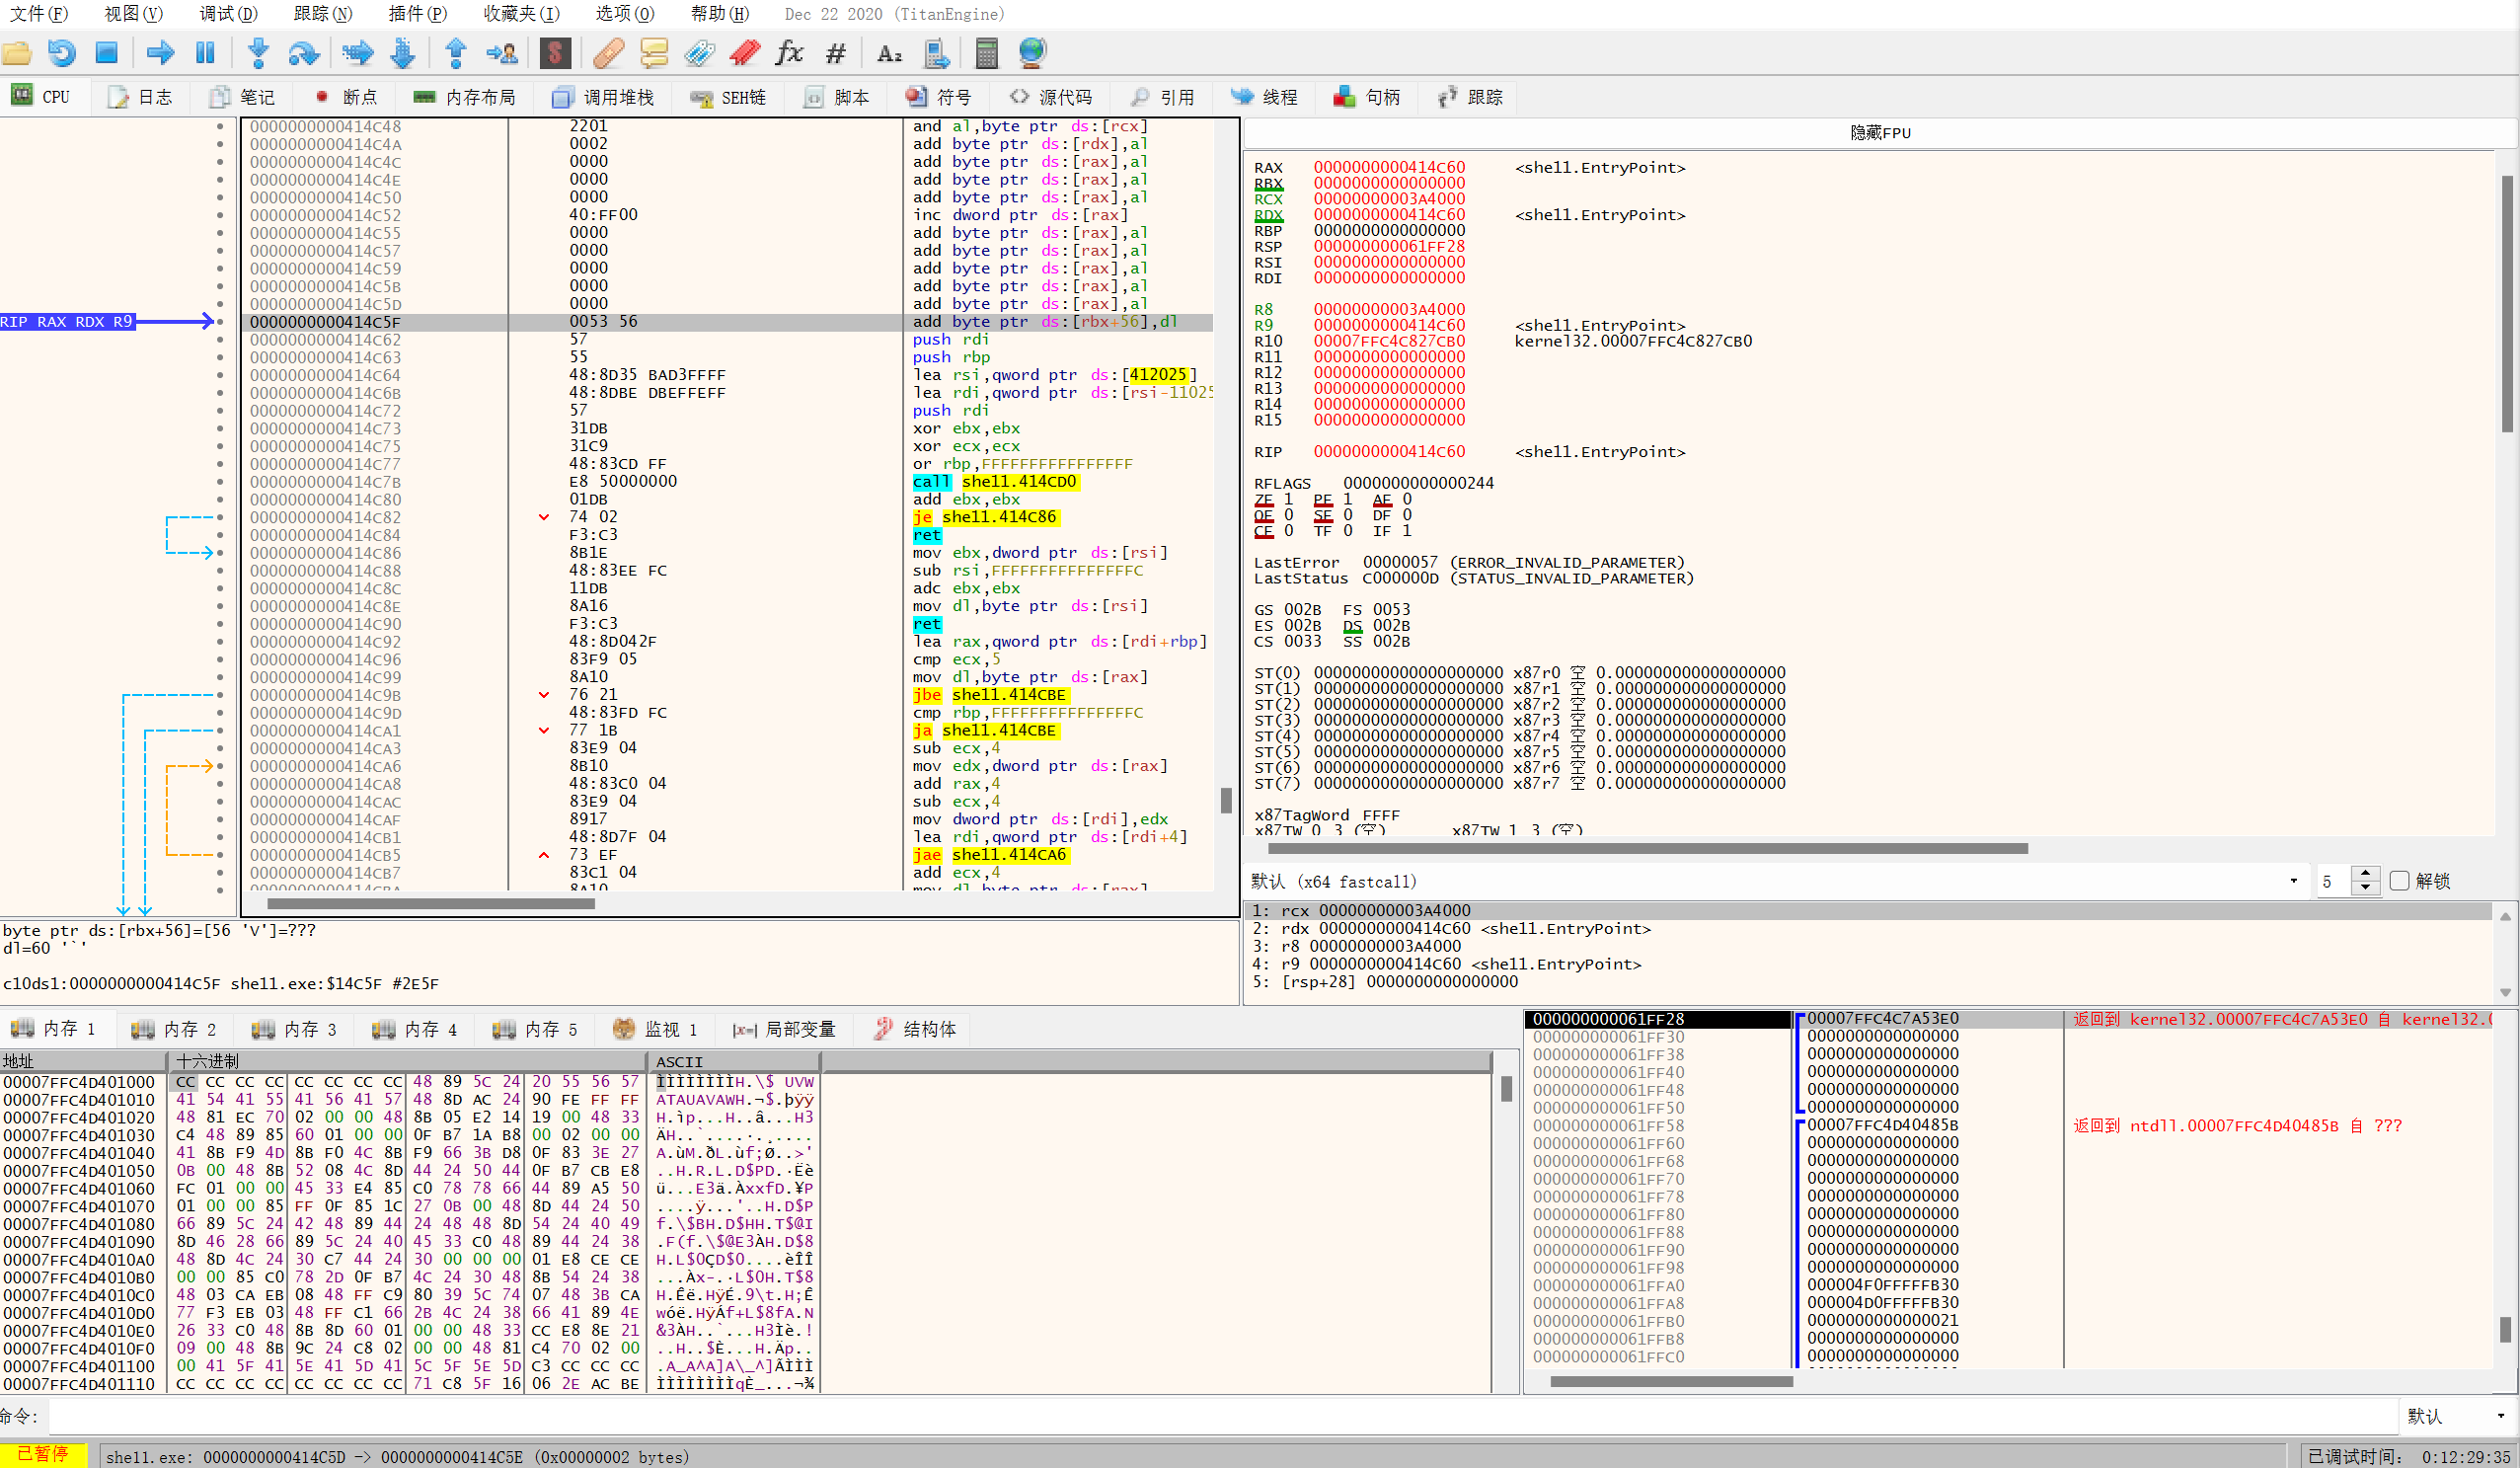Toggle breakpoint bullet at address 0000000000414CB5
2520x1468 pixels.
coord(220,855)
